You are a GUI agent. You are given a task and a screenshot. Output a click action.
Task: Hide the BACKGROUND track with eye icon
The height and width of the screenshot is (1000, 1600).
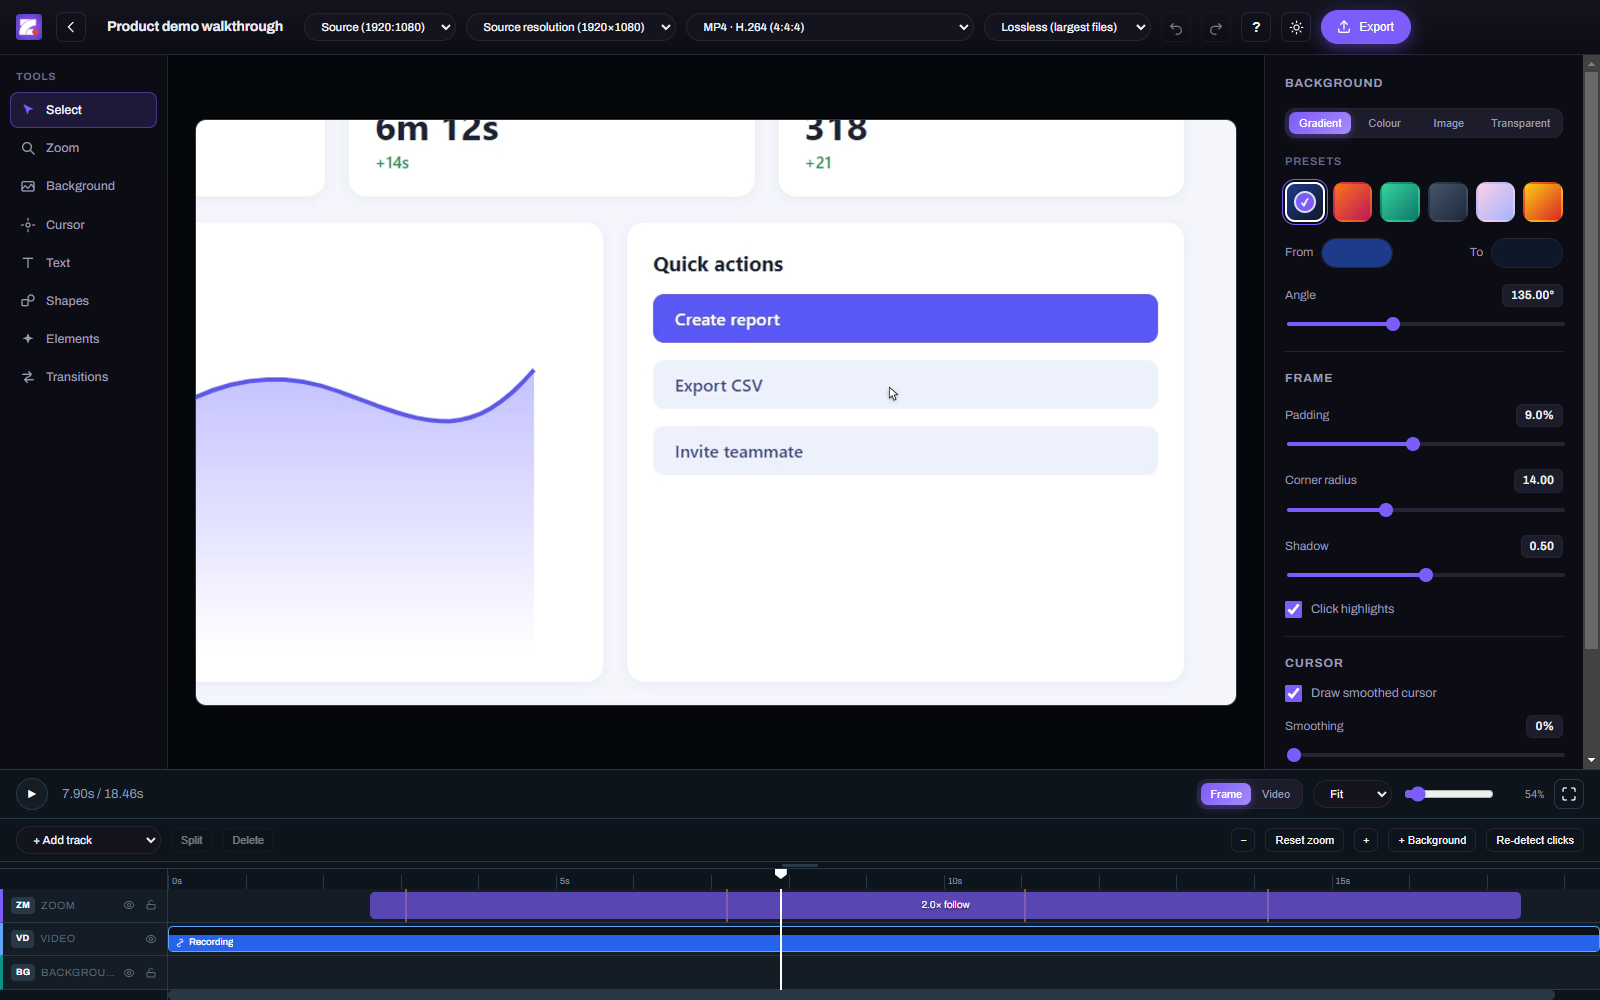click(129, 972)
